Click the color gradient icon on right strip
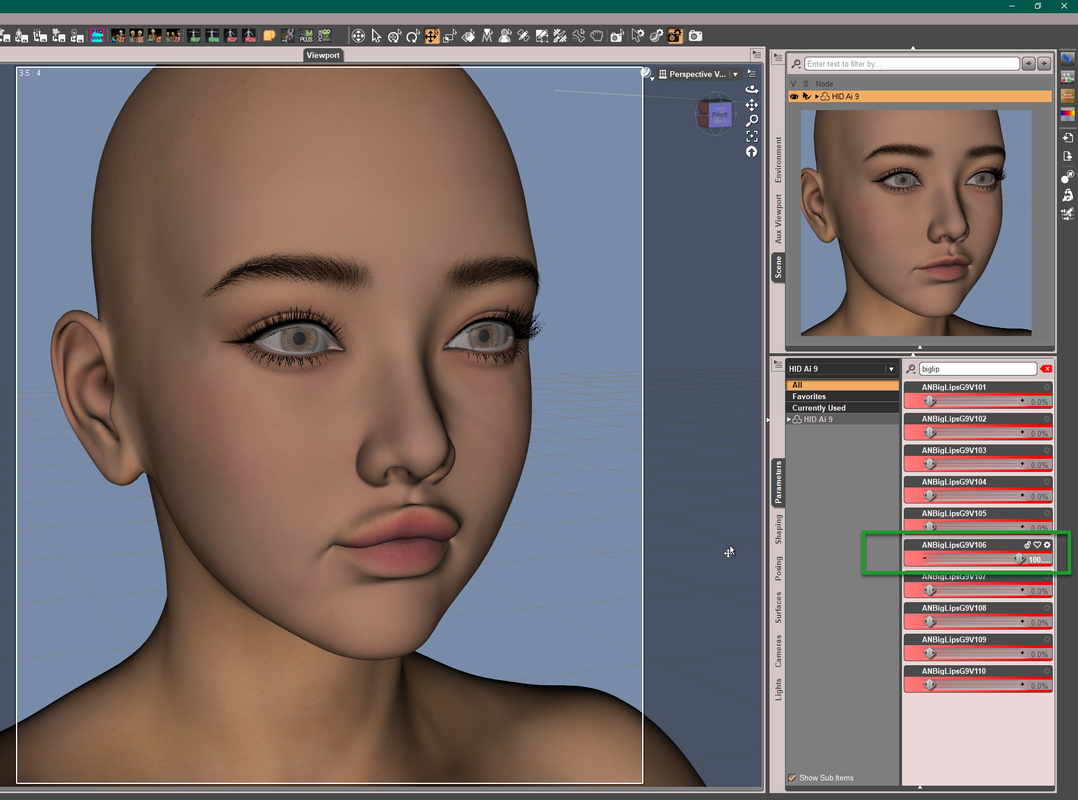The width and height of the screenshot is (1078, 800). tap(1068, 114)
